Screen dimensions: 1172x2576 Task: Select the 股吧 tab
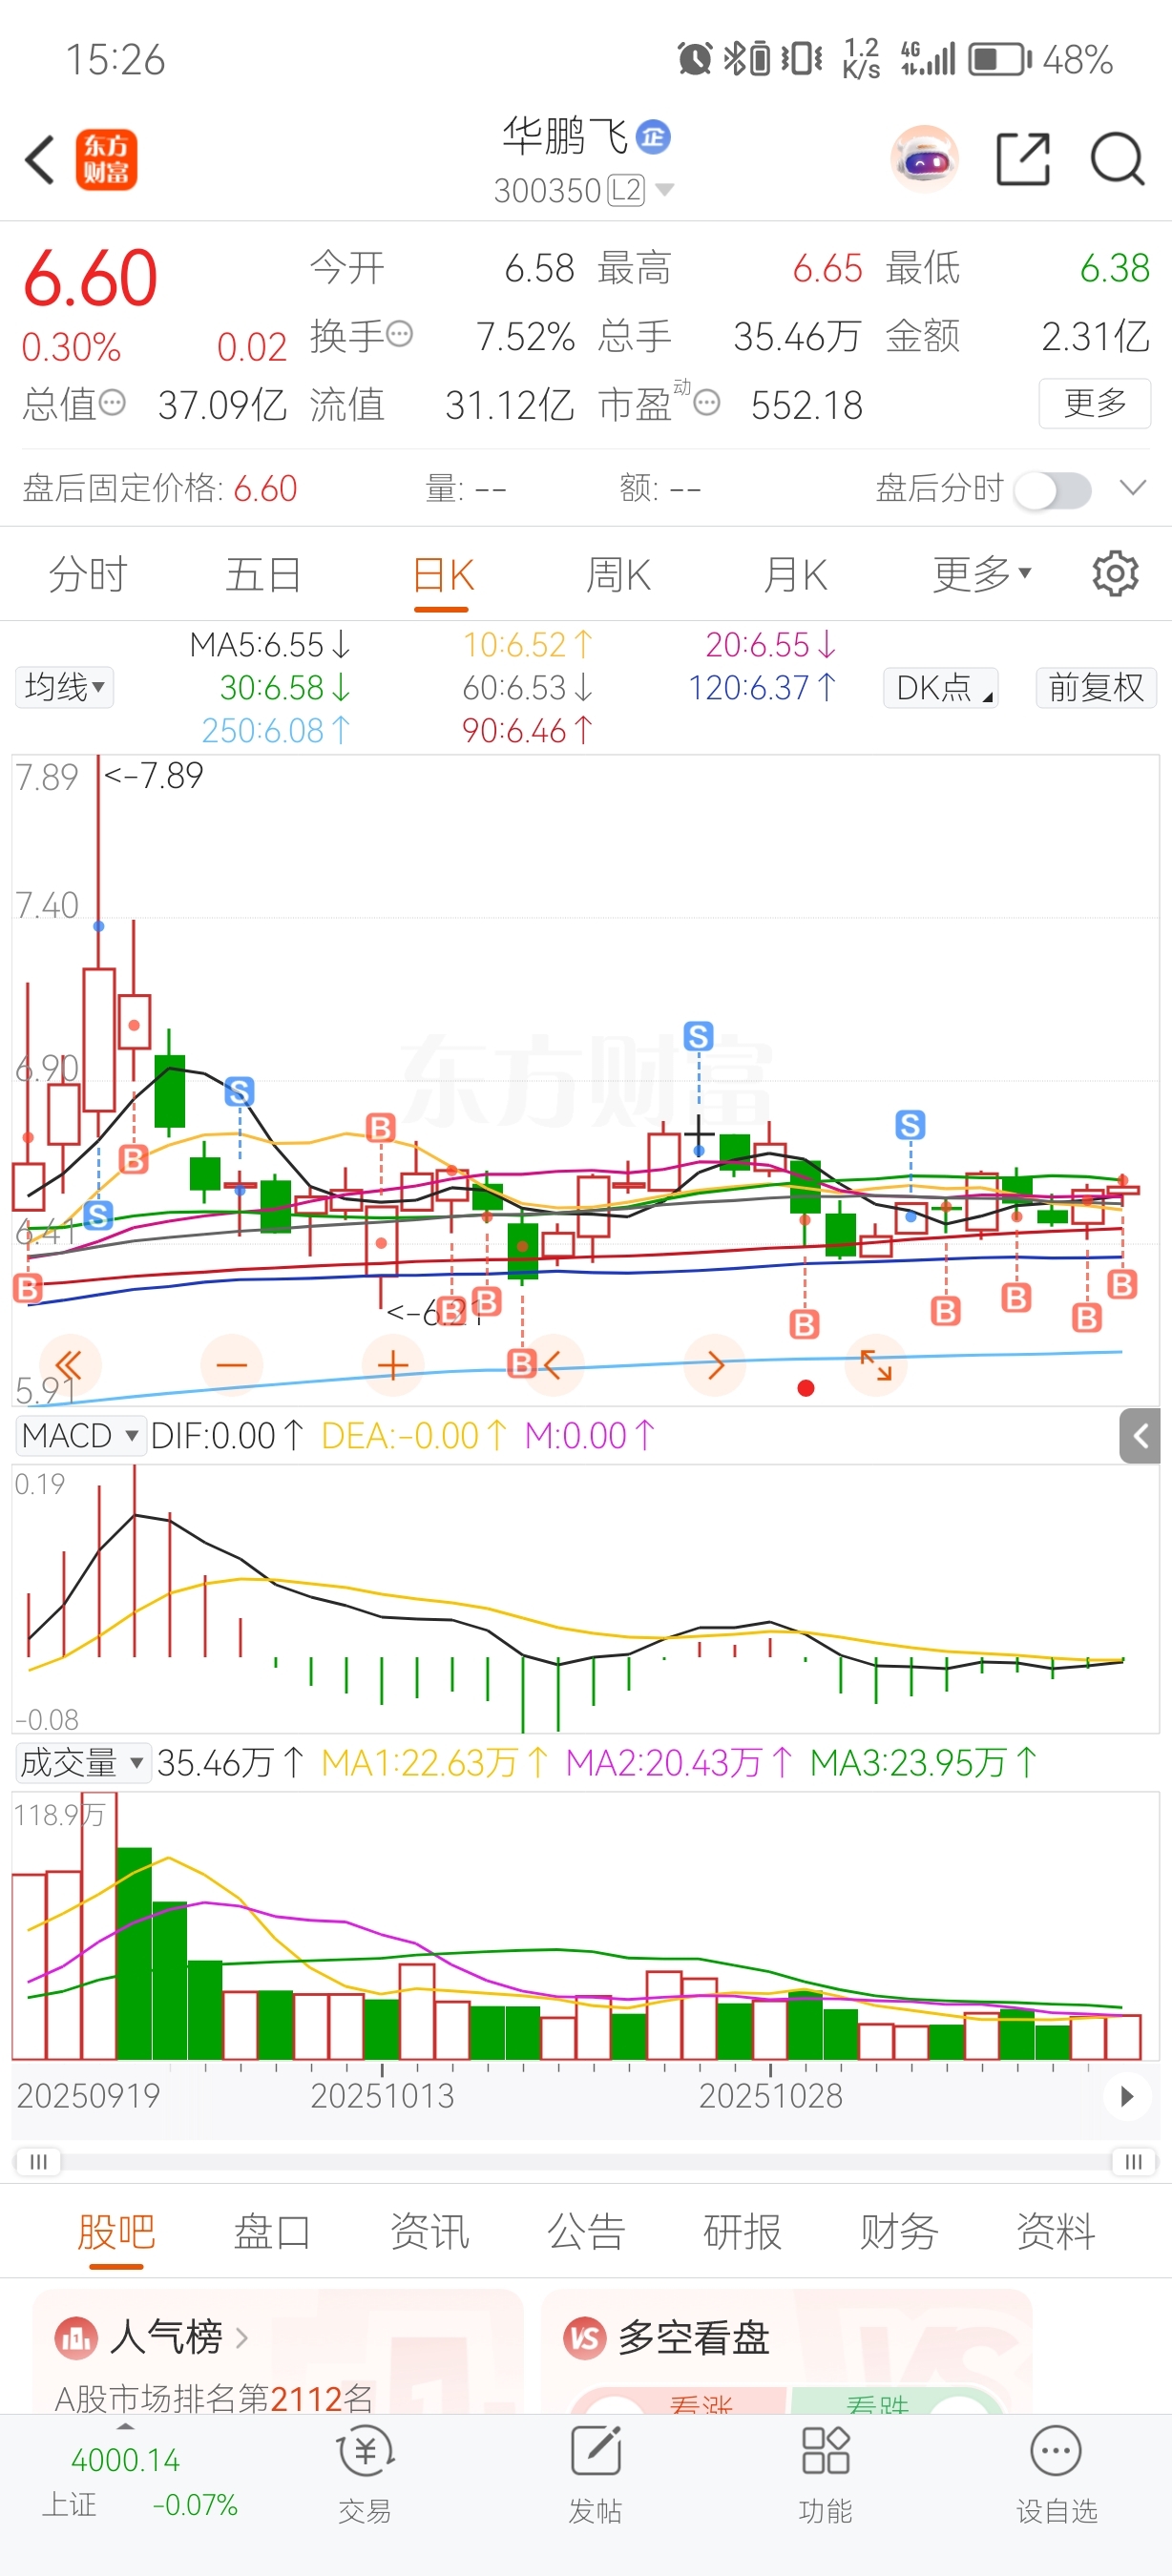[116, 2233]
